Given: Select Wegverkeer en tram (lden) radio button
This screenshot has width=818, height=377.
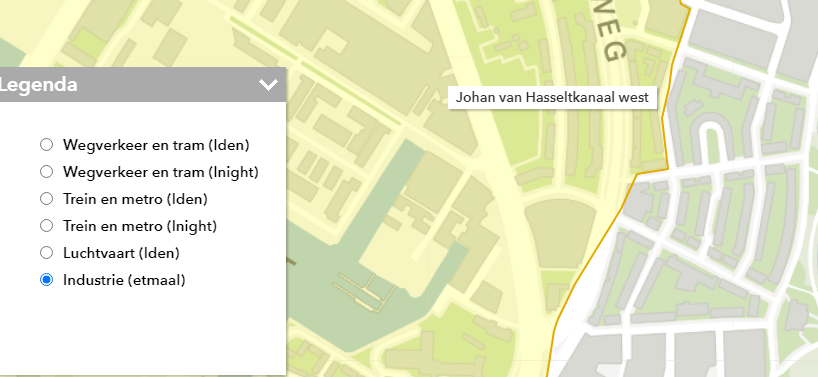Looking at the screenshot, I should (x=46, y=144).
